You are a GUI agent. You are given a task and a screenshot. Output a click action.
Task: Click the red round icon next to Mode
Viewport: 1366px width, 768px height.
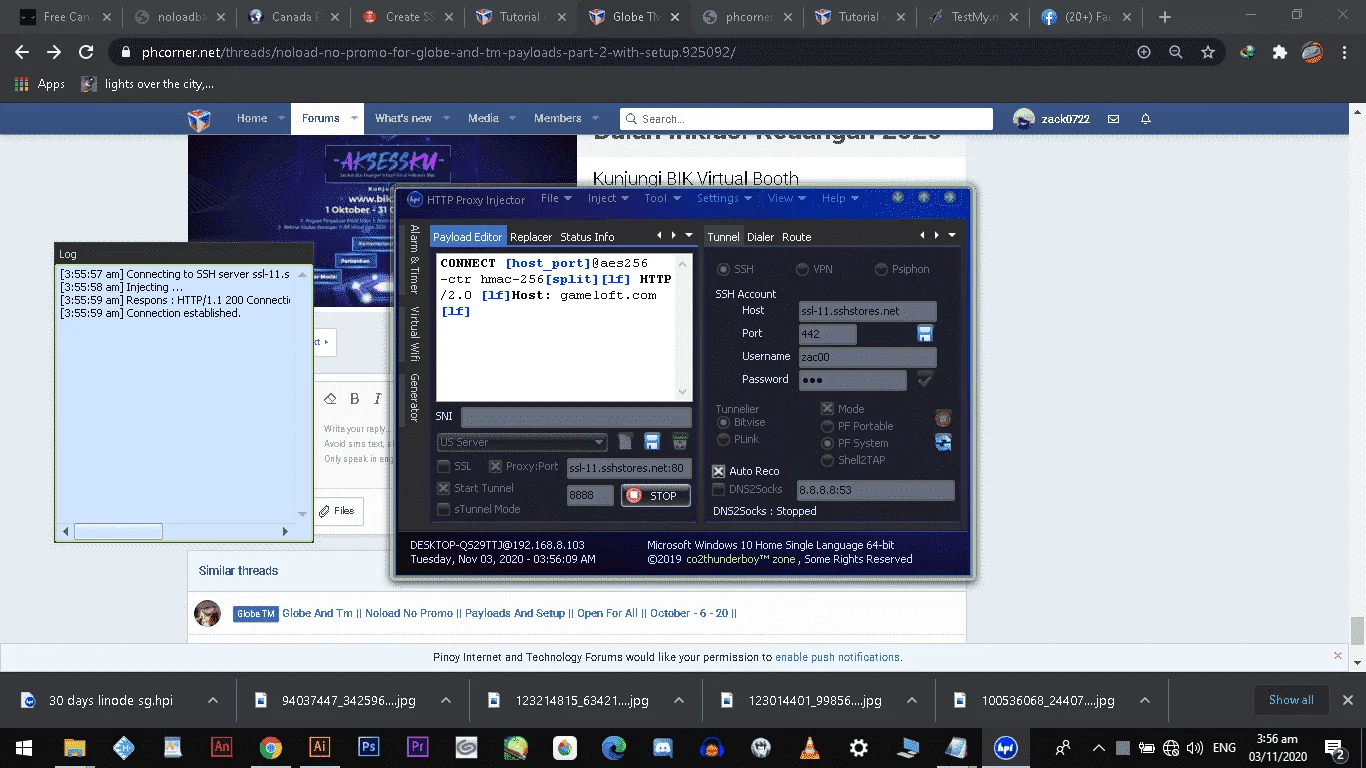(942, 418)
